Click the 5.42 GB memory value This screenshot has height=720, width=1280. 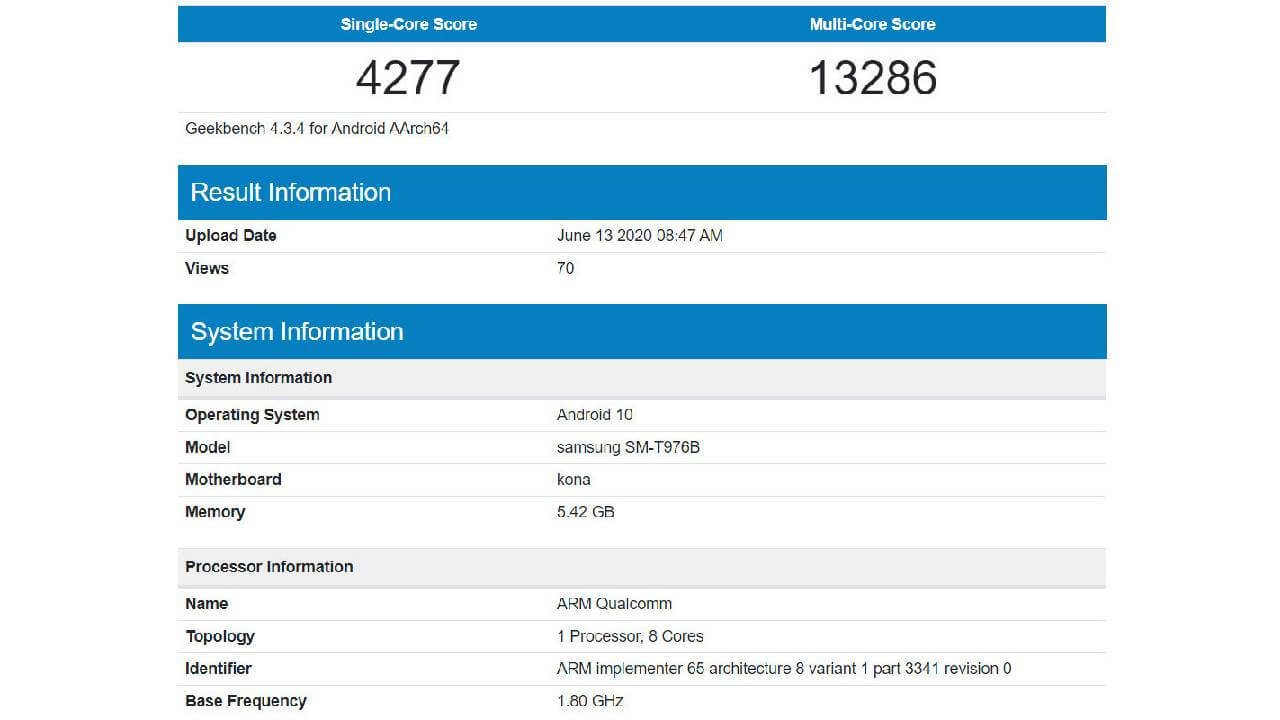point(585,512)
